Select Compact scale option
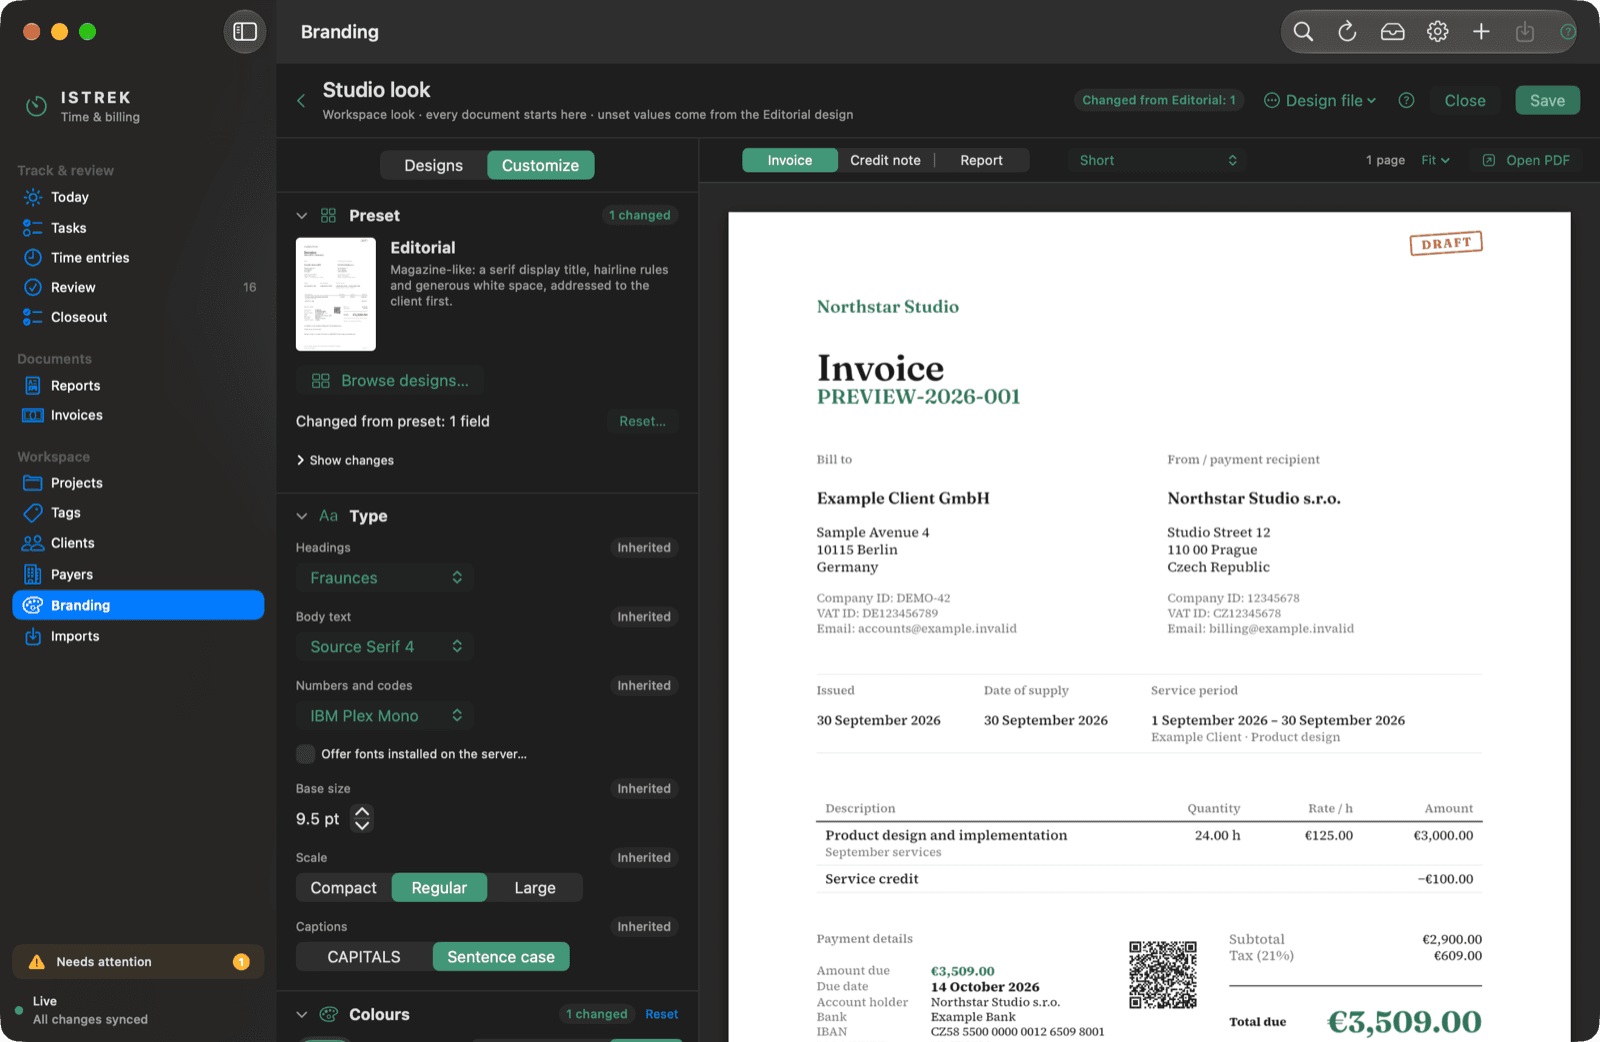 (343, 888)
